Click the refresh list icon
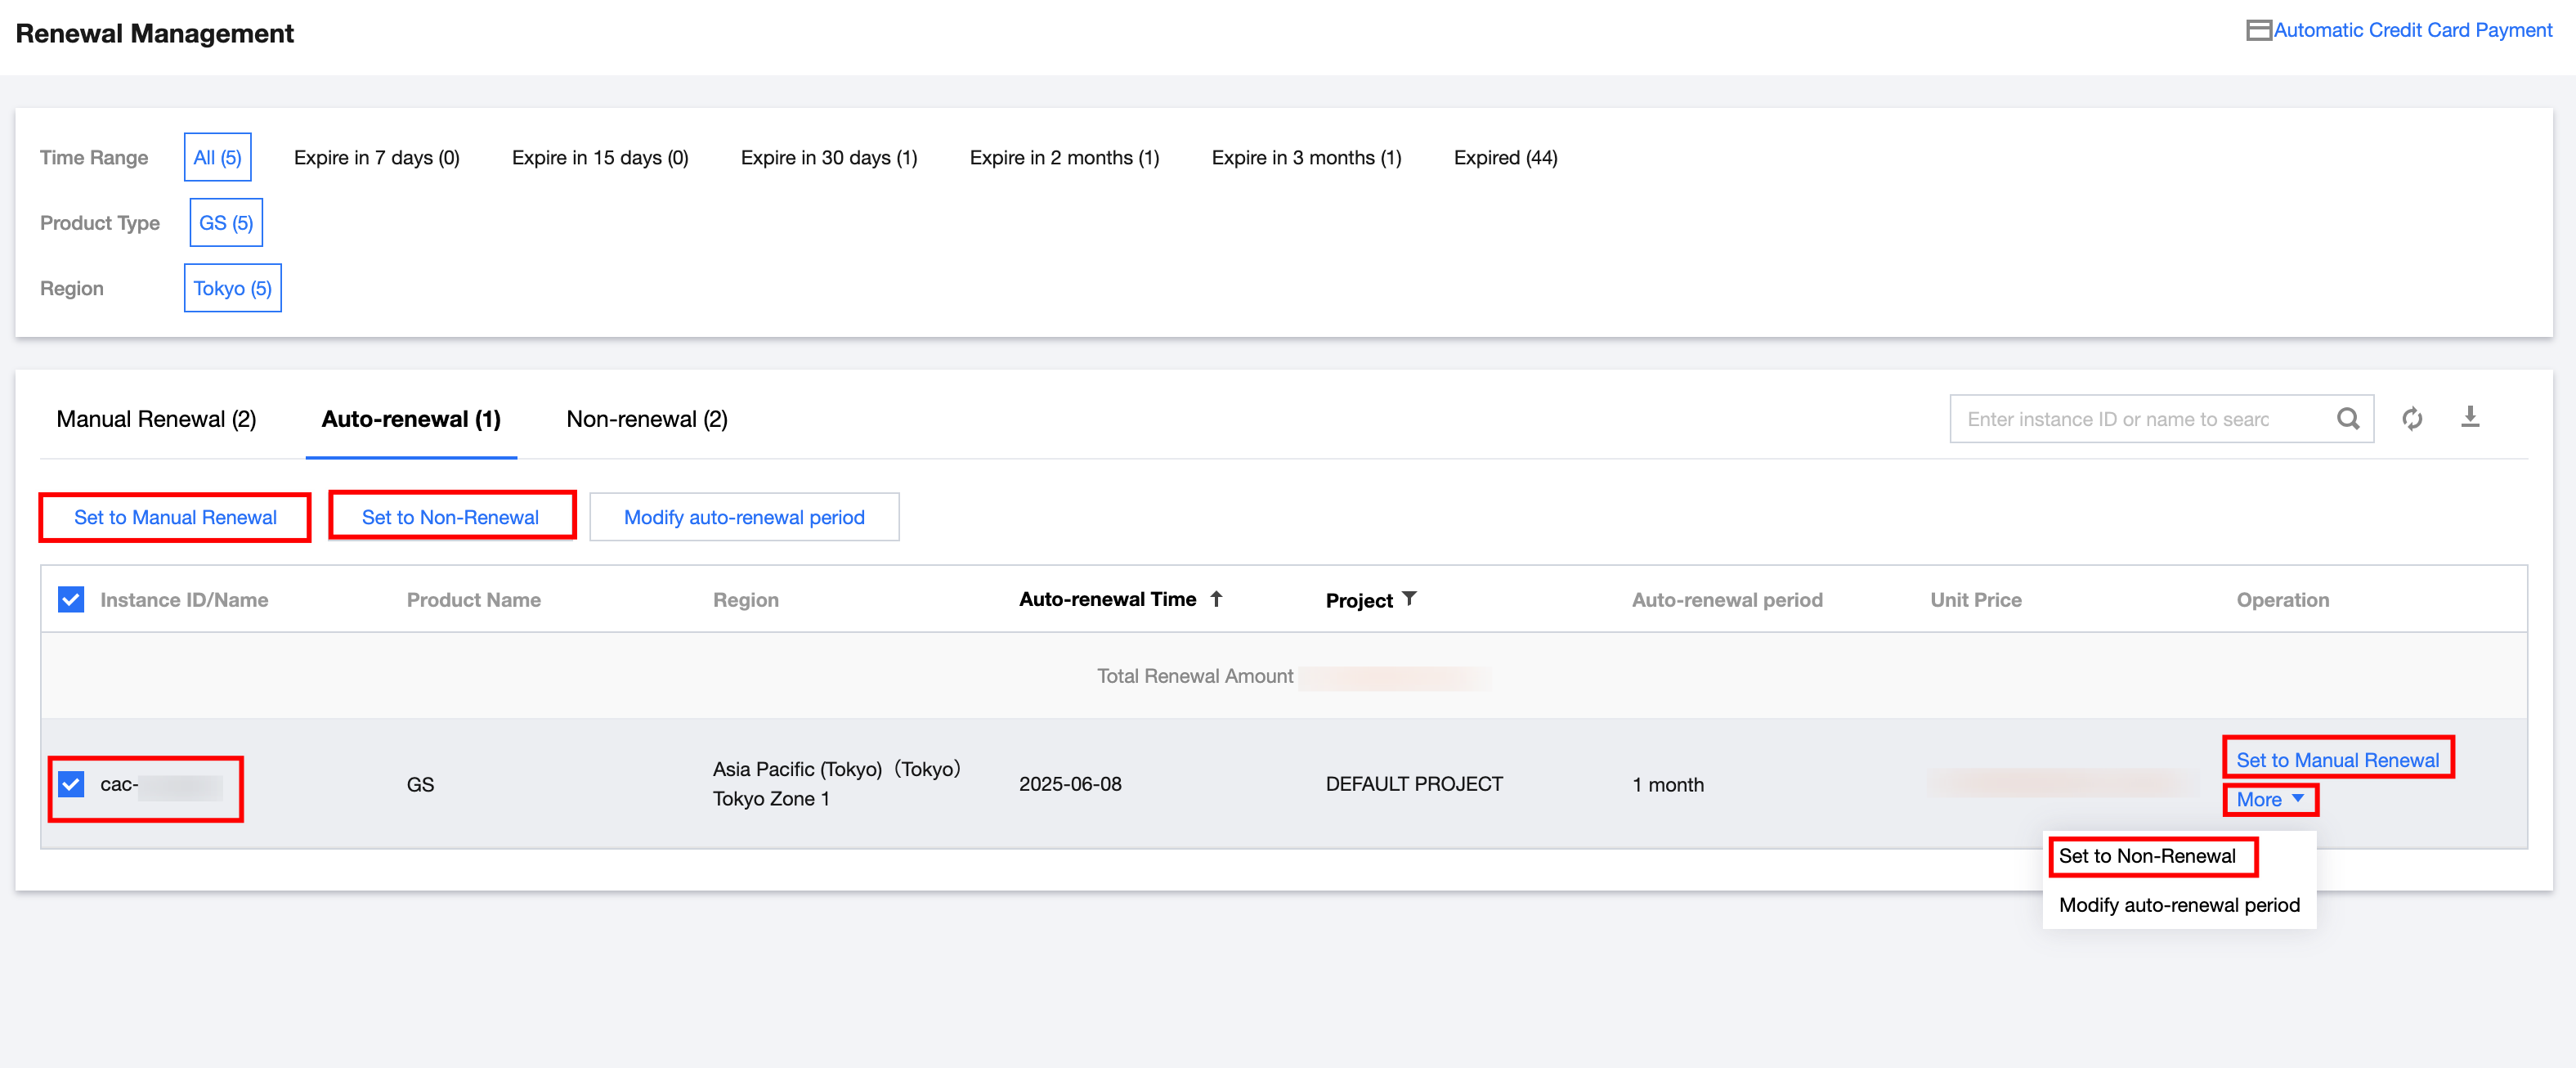This screenshot has height=1068, width=2576. pyautogui.click(x=2412, y=419)
